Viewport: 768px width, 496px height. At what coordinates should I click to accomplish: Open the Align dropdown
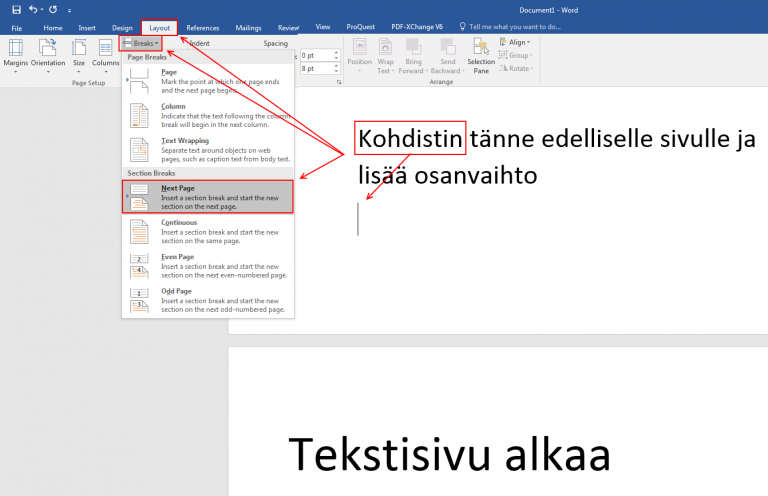(515, 43)
